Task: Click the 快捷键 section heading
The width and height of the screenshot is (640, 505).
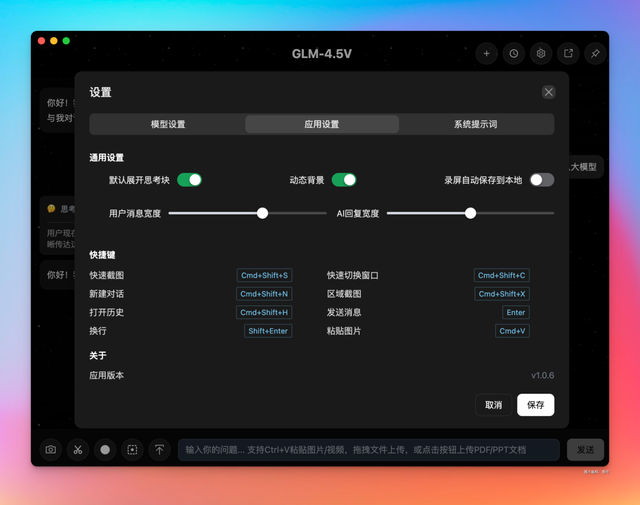Action: (x=102, y=255)
